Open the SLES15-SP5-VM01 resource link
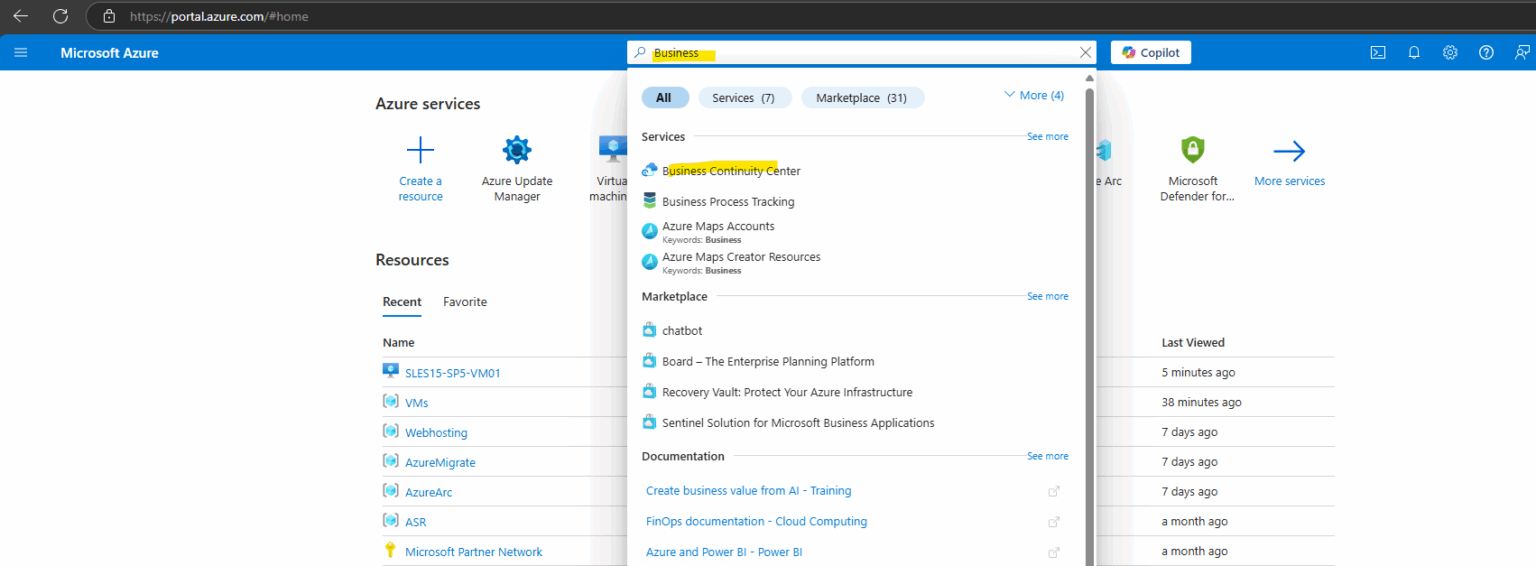Viewport: 1536px width, 566px height. pyautogui.click(x=452, y=373)
